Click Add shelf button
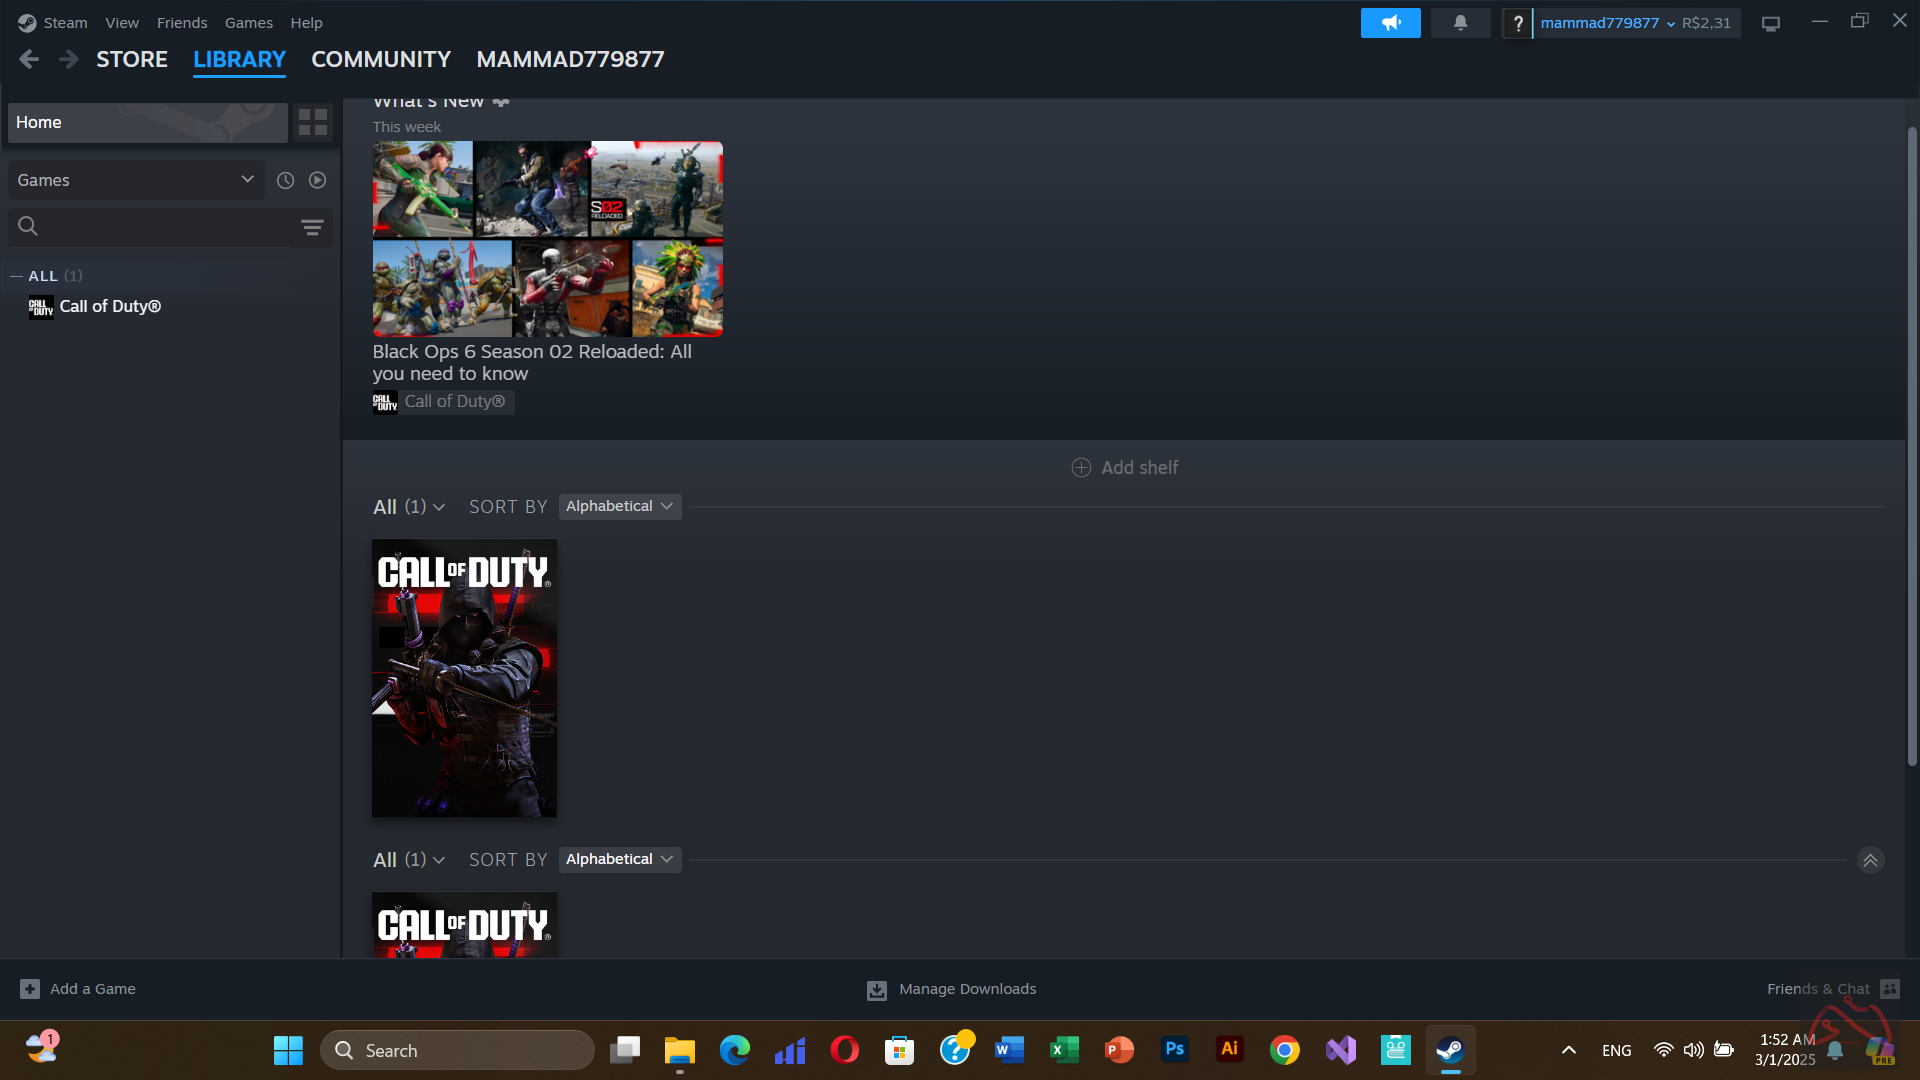This screenshot has width=1920, height=1080. pyautogui.click(x=1125, y=467)
